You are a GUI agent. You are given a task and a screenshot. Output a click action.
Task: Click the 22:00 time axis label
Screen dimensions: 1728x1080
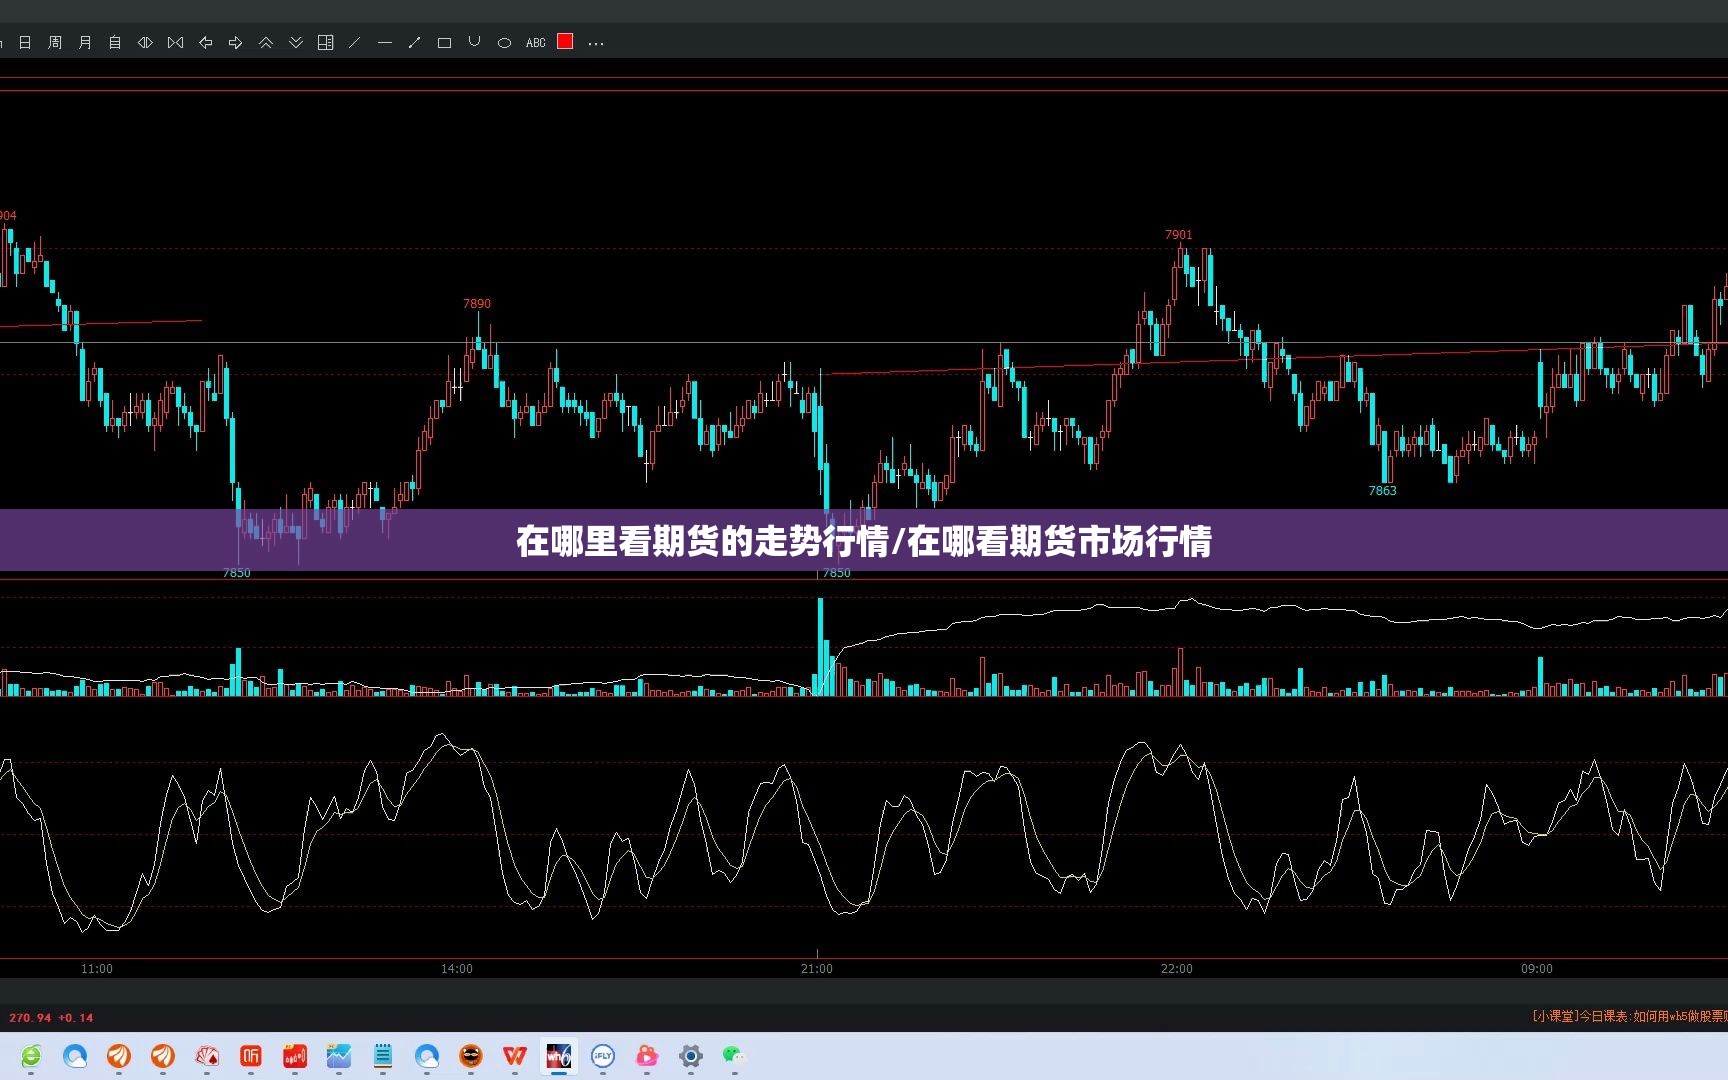[1177, 969]
